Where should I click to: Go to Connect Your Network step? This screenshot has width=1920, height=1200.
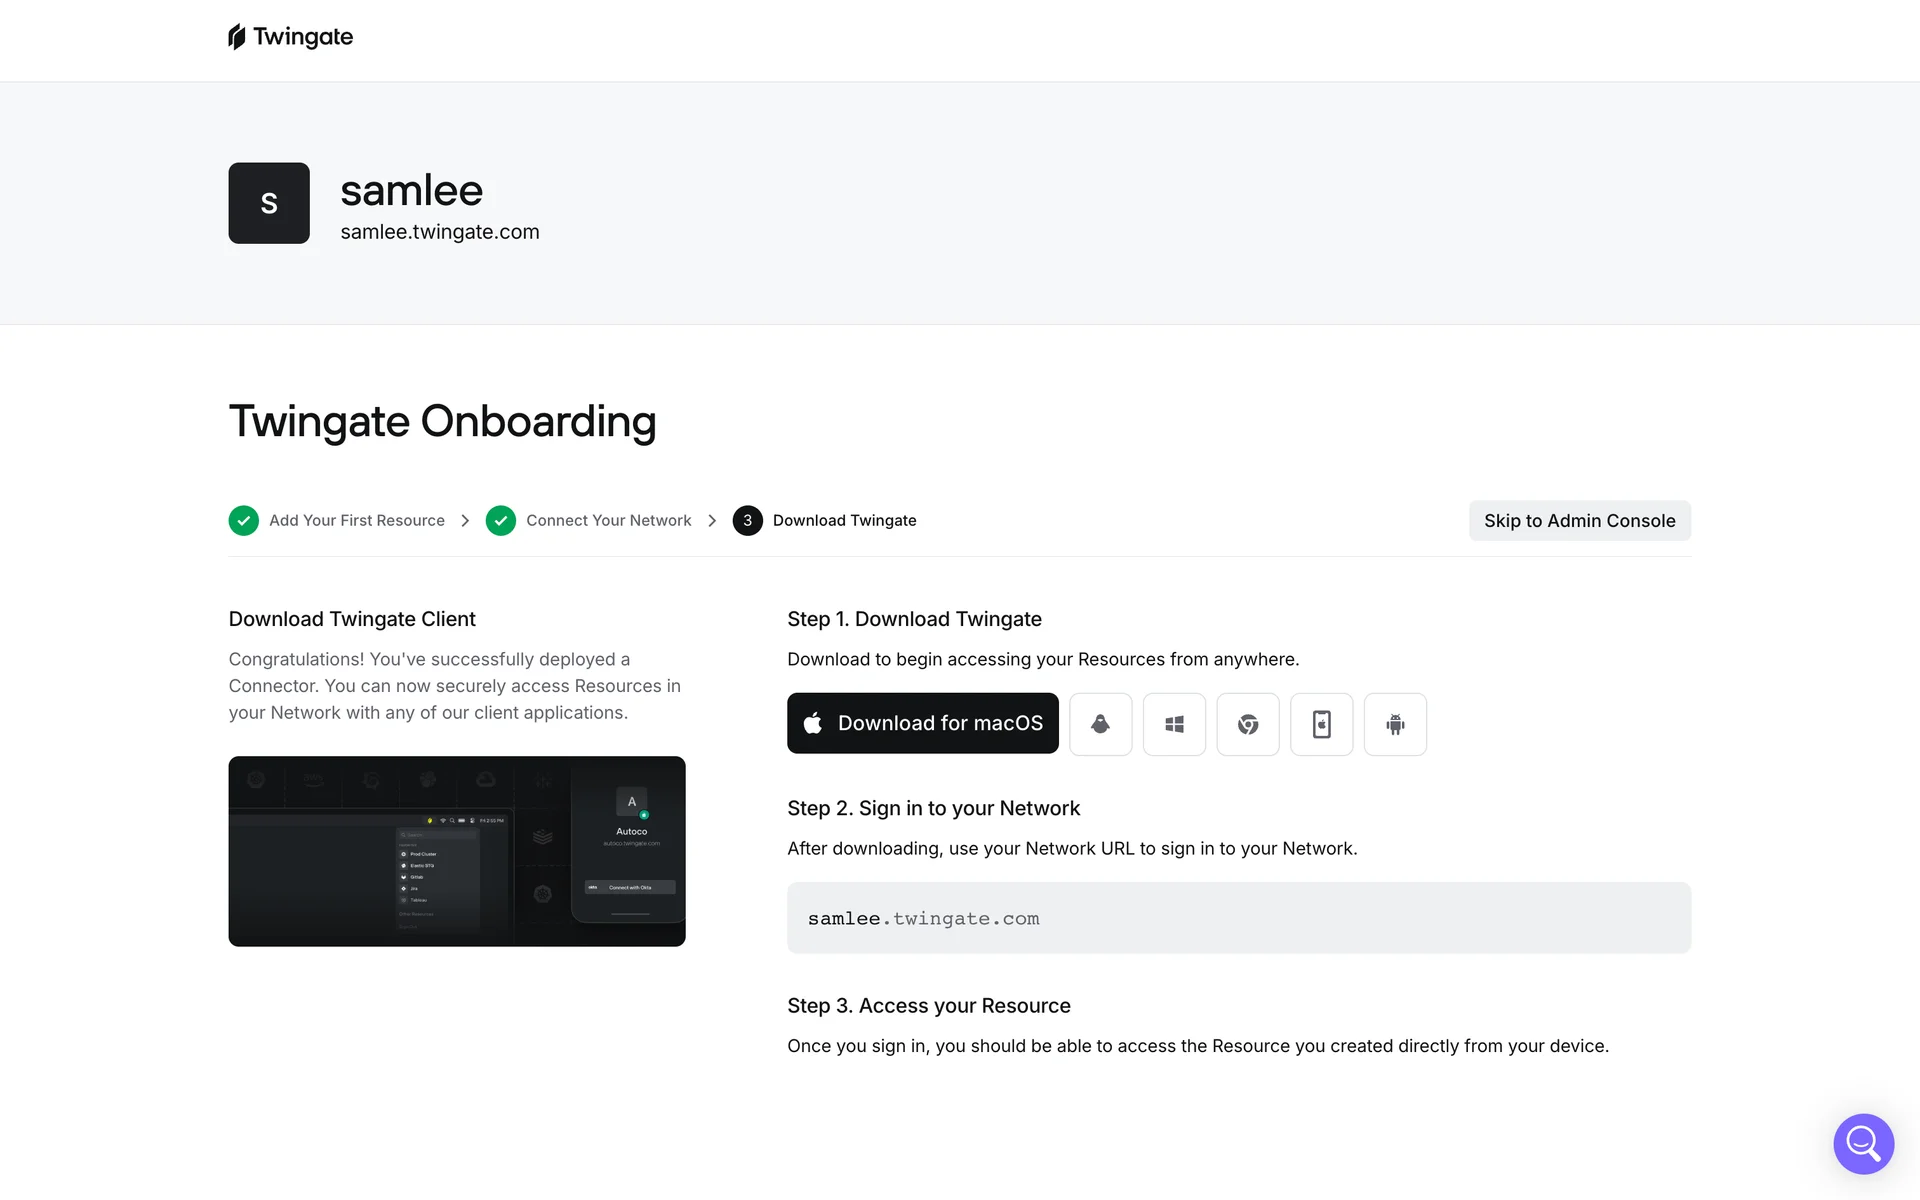tap(608, 520)
